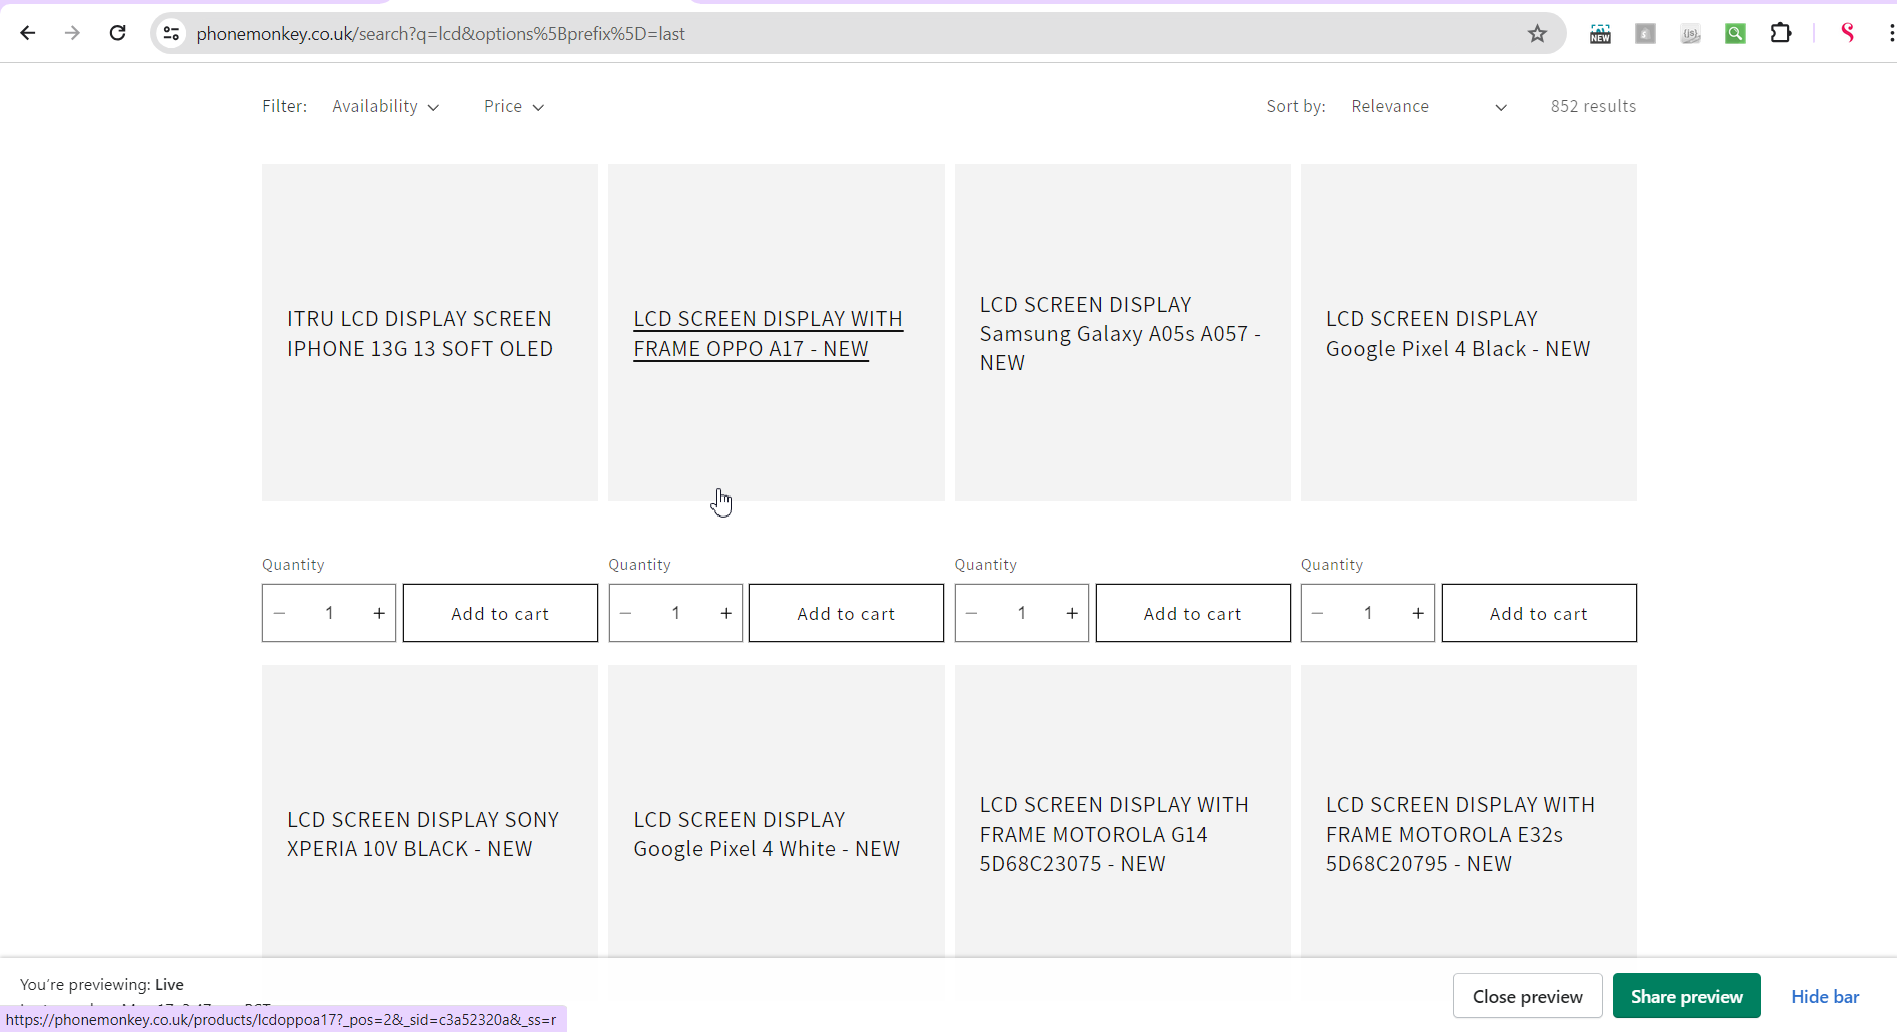Increase quantity for Samsung Galaxy A05s display
Viewport: 1897px width, 1032px height.
click(x=1072, y=613)
